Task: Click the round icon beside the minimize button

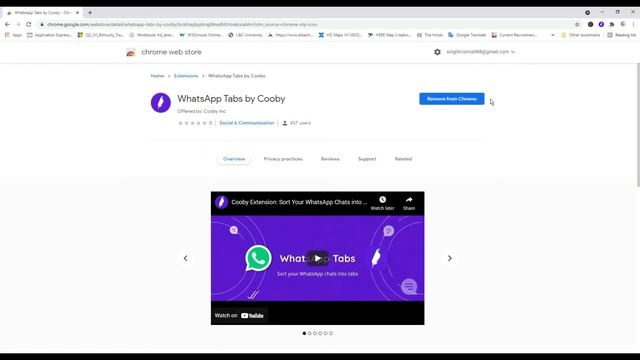Action: pos(587,13)
